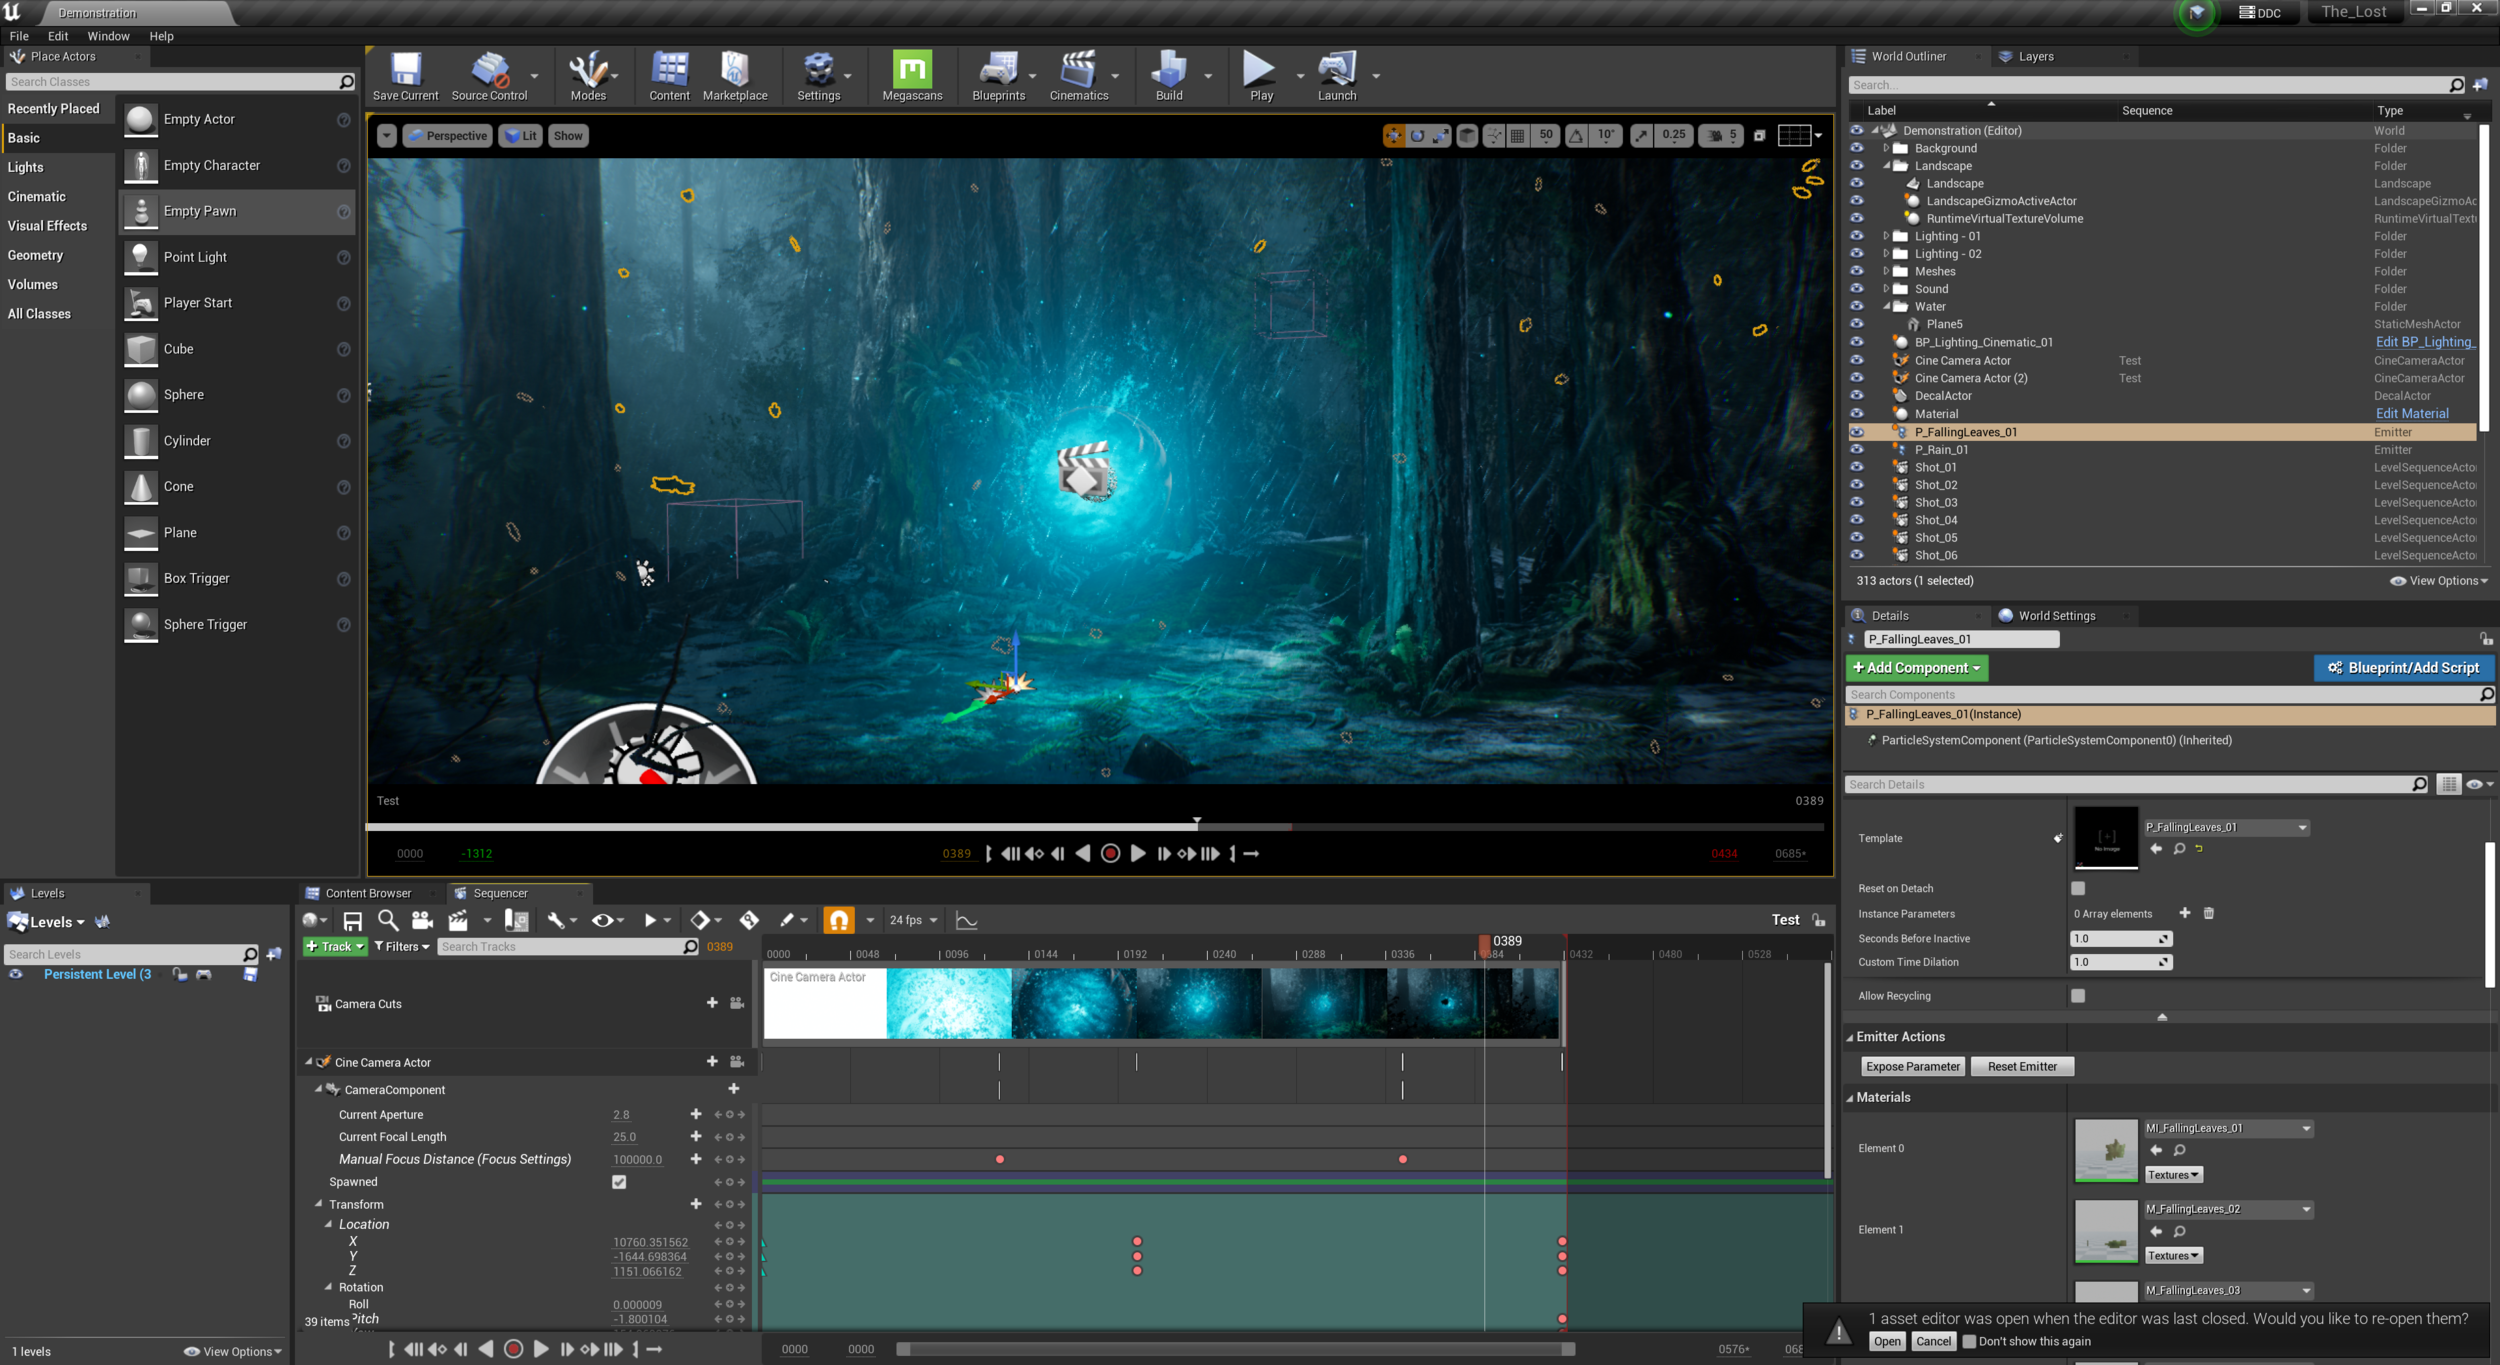Expand the Background folder in outliner
2500x1365 pixels.
[1886, 148]
